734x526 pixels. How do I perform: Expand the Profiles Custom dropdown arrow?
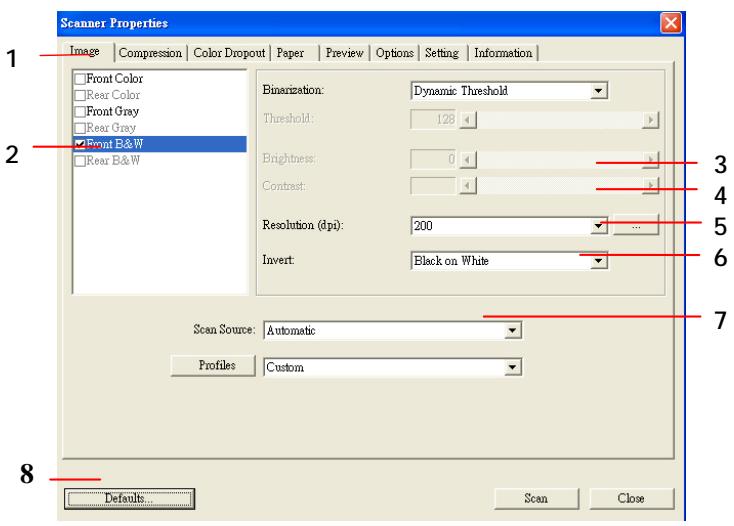coord(513,367)
